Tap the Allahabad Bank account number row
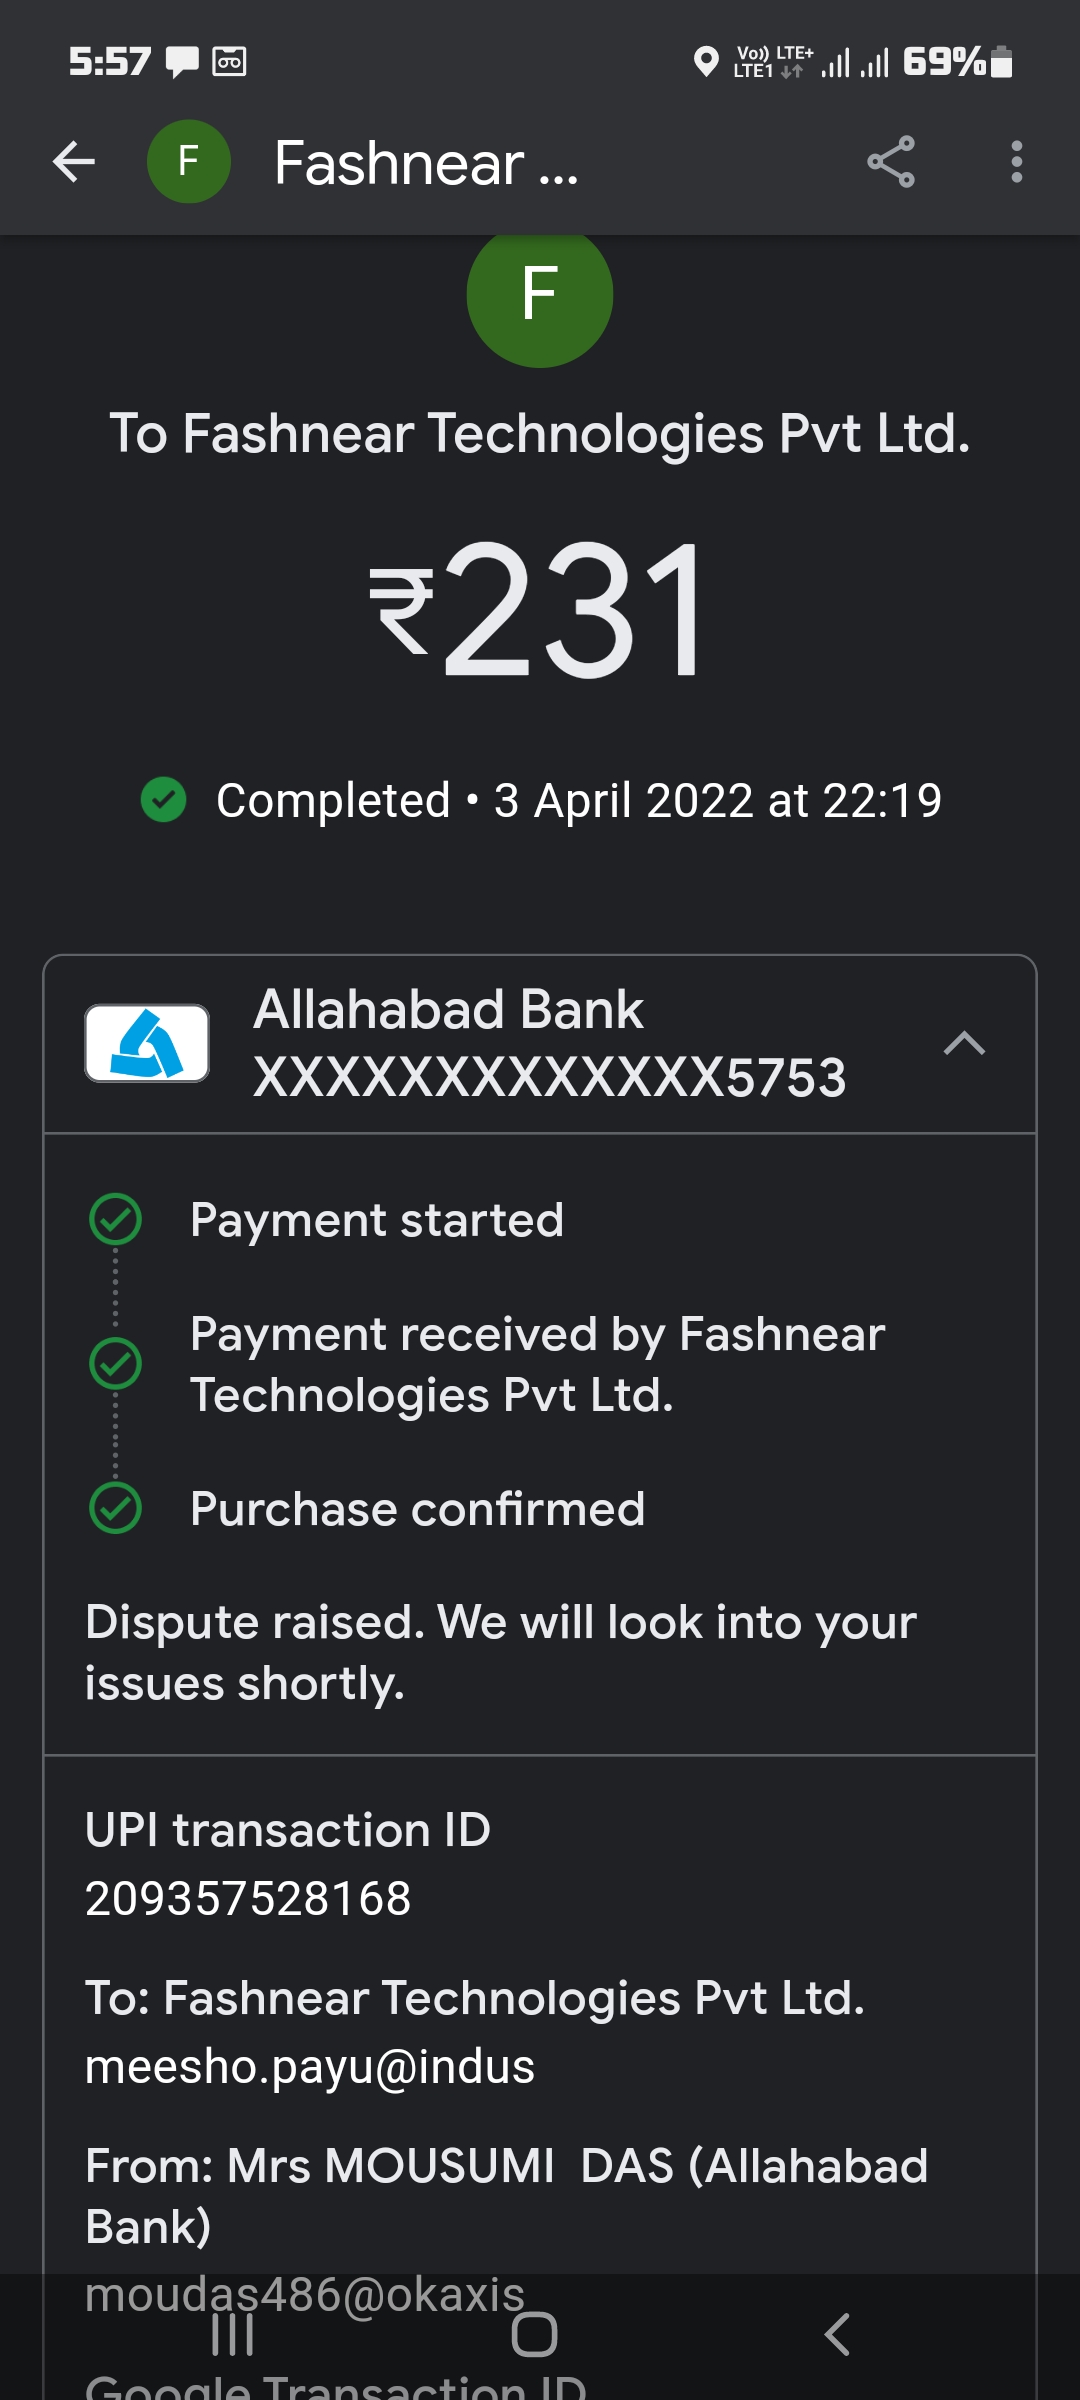The width and height of the screenshot is (1080, 2400). [550, 1078]
